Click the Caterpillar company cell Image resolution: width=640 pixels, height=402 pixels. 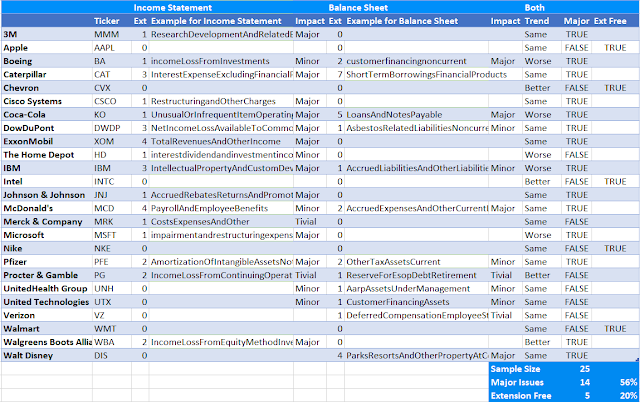[47, 75]
